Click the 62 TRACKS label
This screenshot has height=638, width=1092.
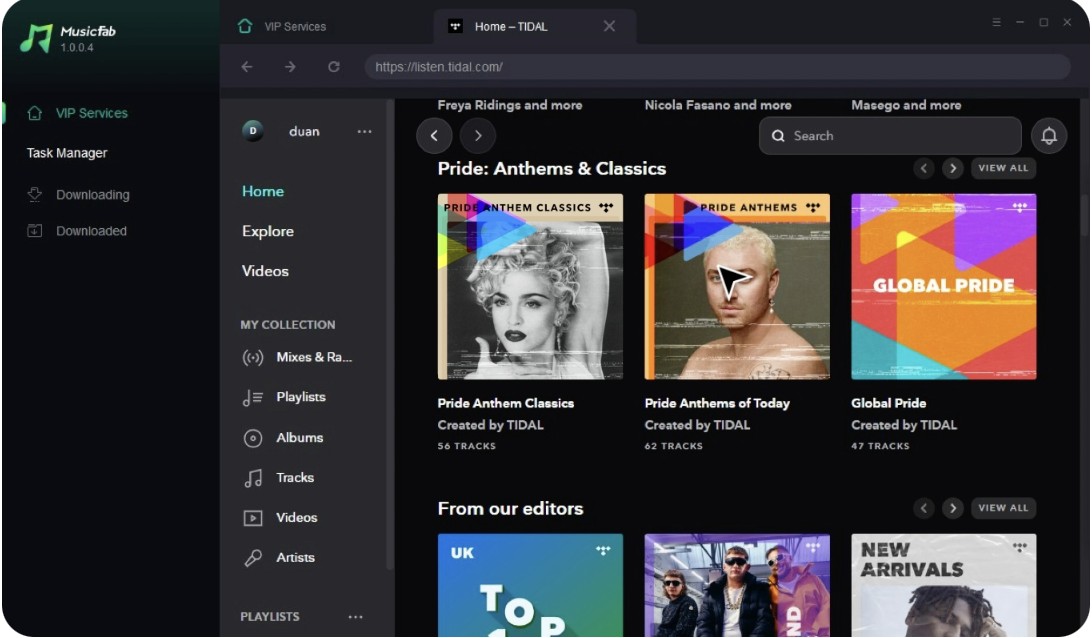pyautogui.click(x=673, y=446)
